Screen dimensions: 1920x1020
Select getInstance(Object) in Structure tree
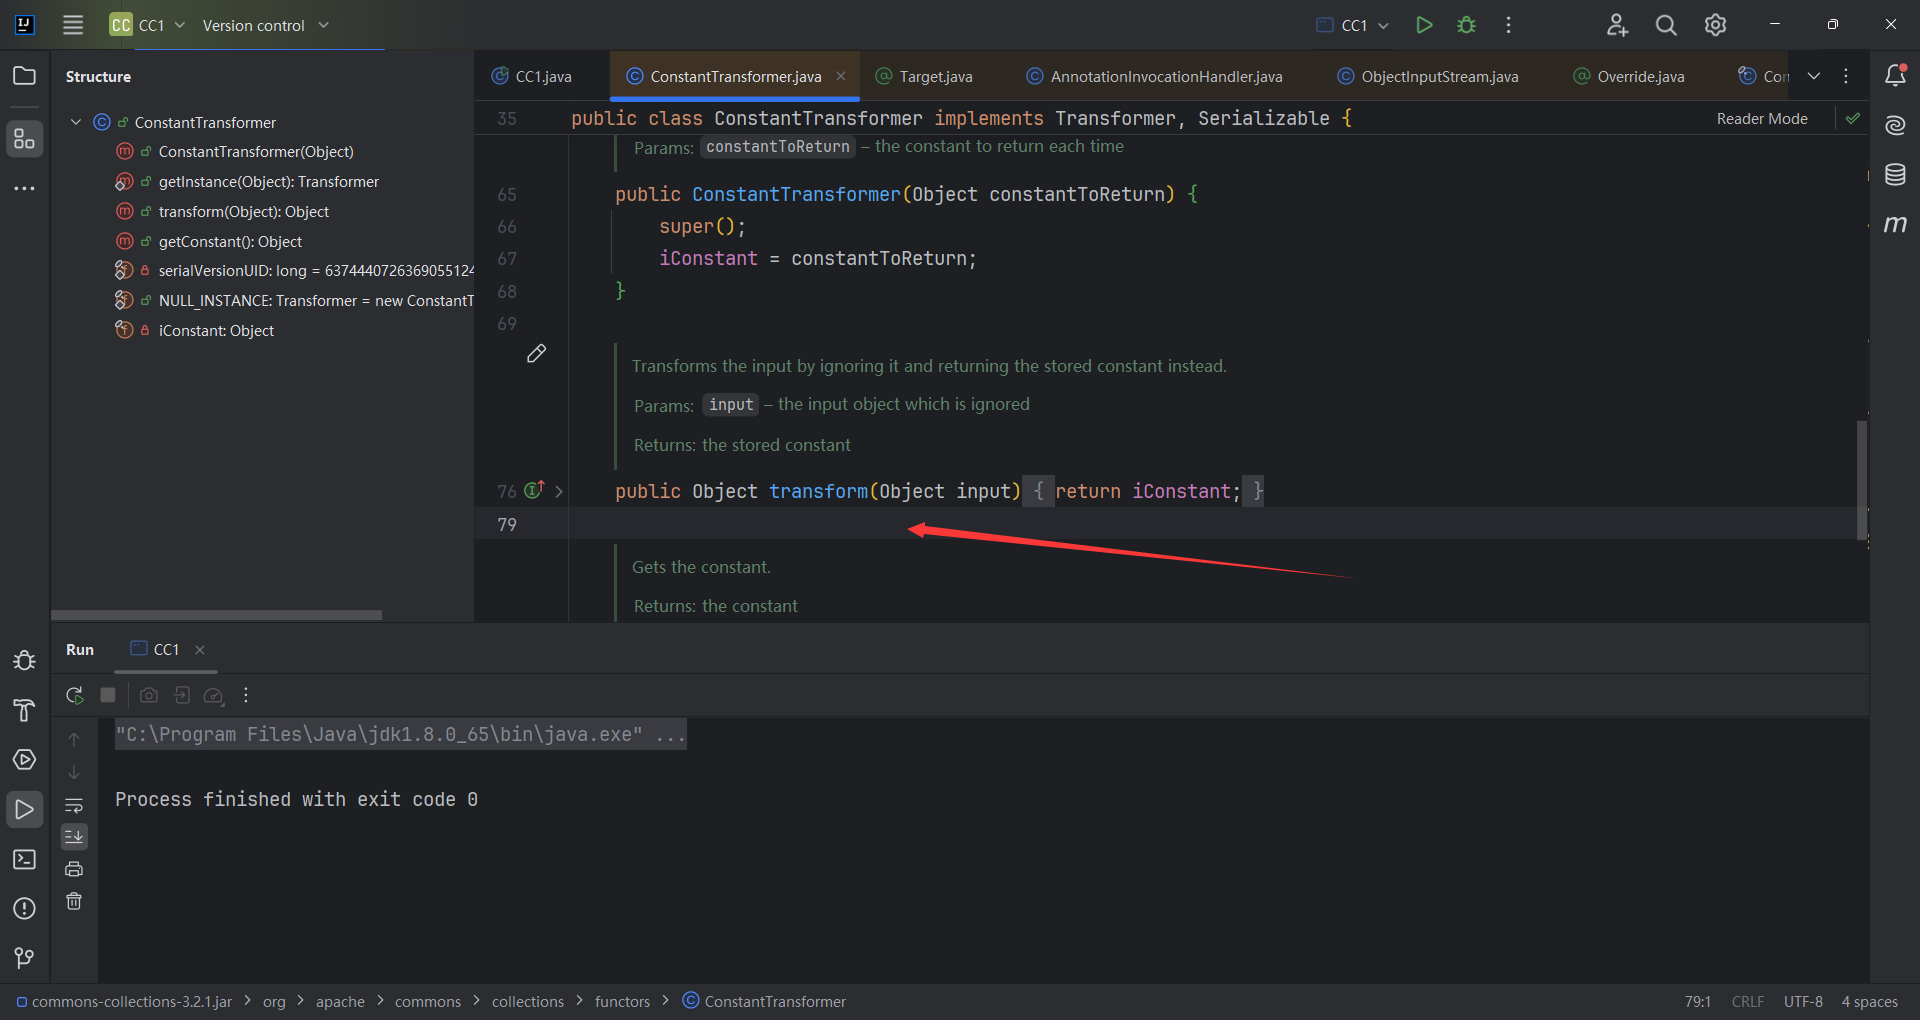click(268, 181)
